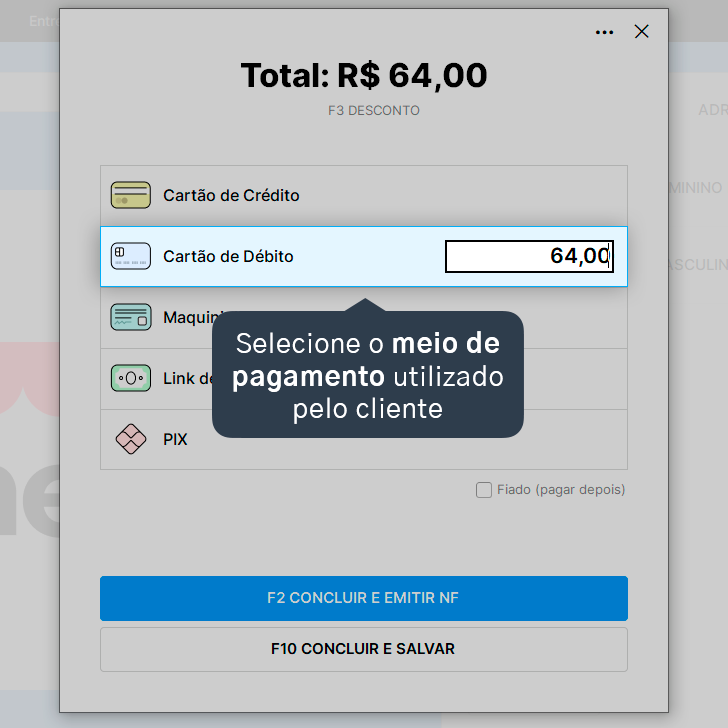Click the Link de pagamento money icon

pos(130,378)
